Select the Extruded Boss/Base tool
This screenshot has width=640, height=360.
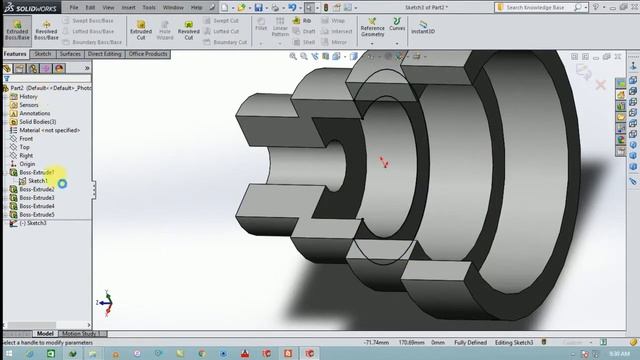tap(17, 30)
